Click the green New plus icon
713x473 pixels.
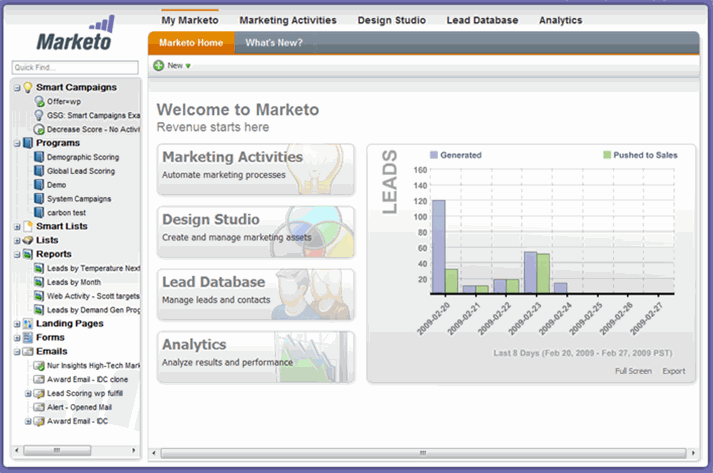point(159,66)
